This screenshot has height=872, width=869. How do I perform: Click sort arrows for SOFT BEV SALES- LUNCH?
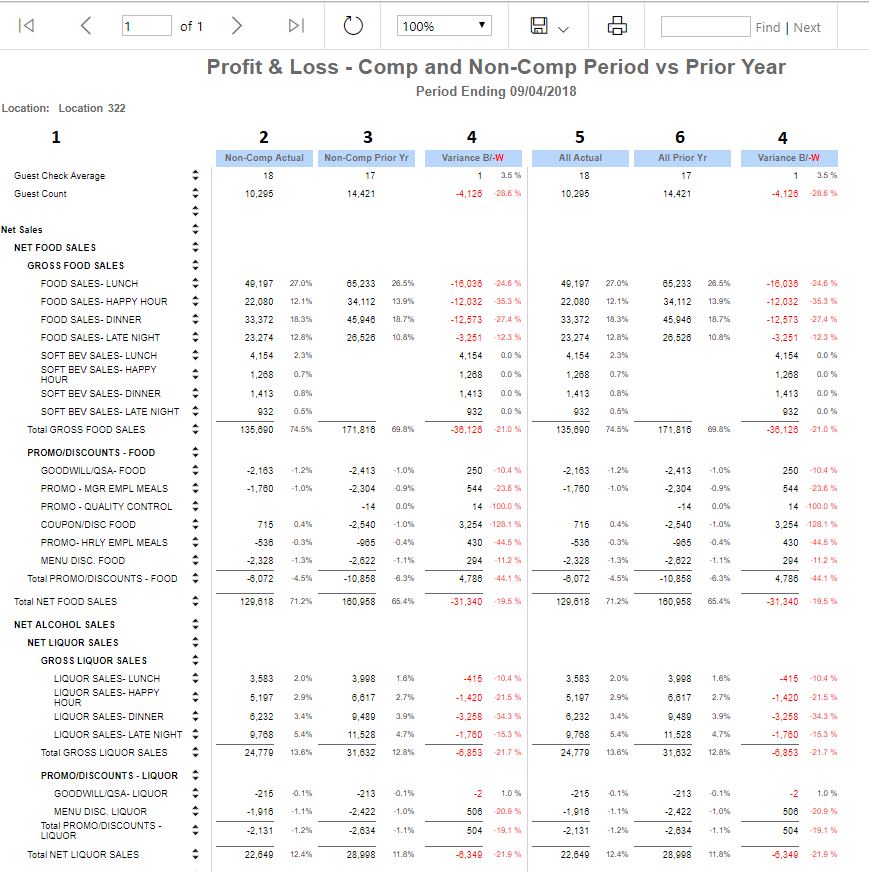click(195, 355)
